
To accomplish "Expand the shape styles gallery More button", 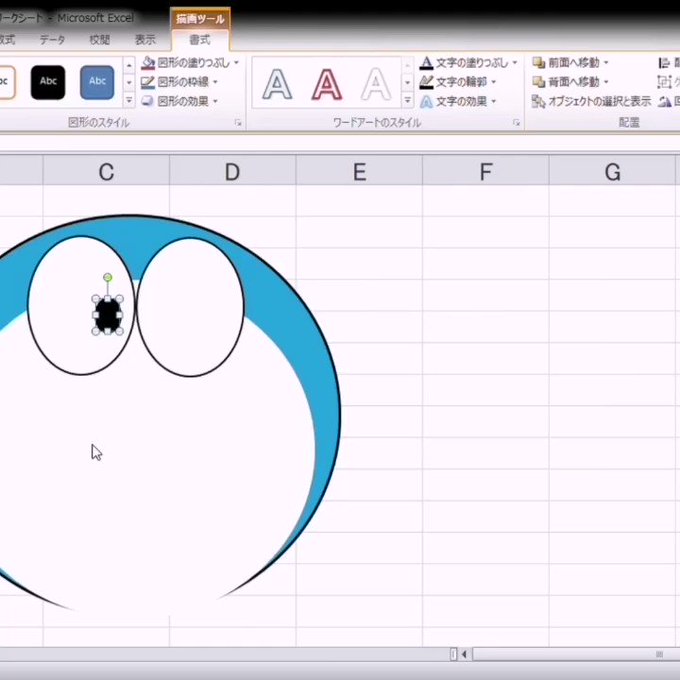I will click(129, 100).
